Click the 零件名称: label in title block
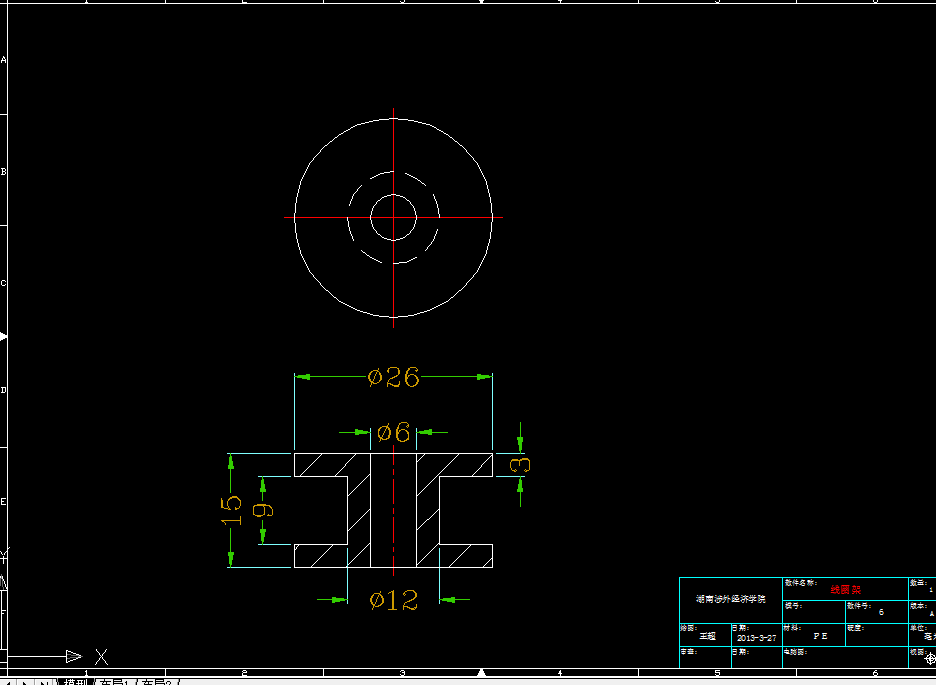This screenshot has width=936, height=685. (800, 582)
